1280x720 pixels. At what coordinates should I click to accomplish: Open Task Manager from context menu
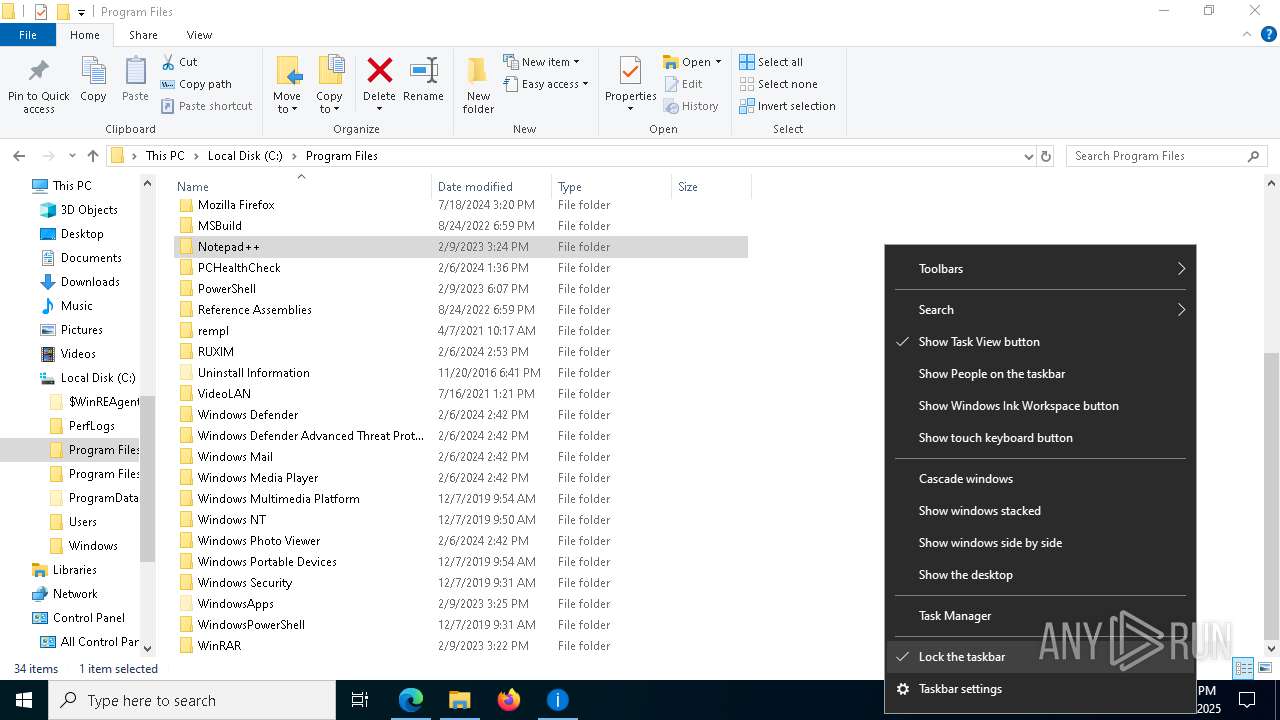tap(1040, 616)
